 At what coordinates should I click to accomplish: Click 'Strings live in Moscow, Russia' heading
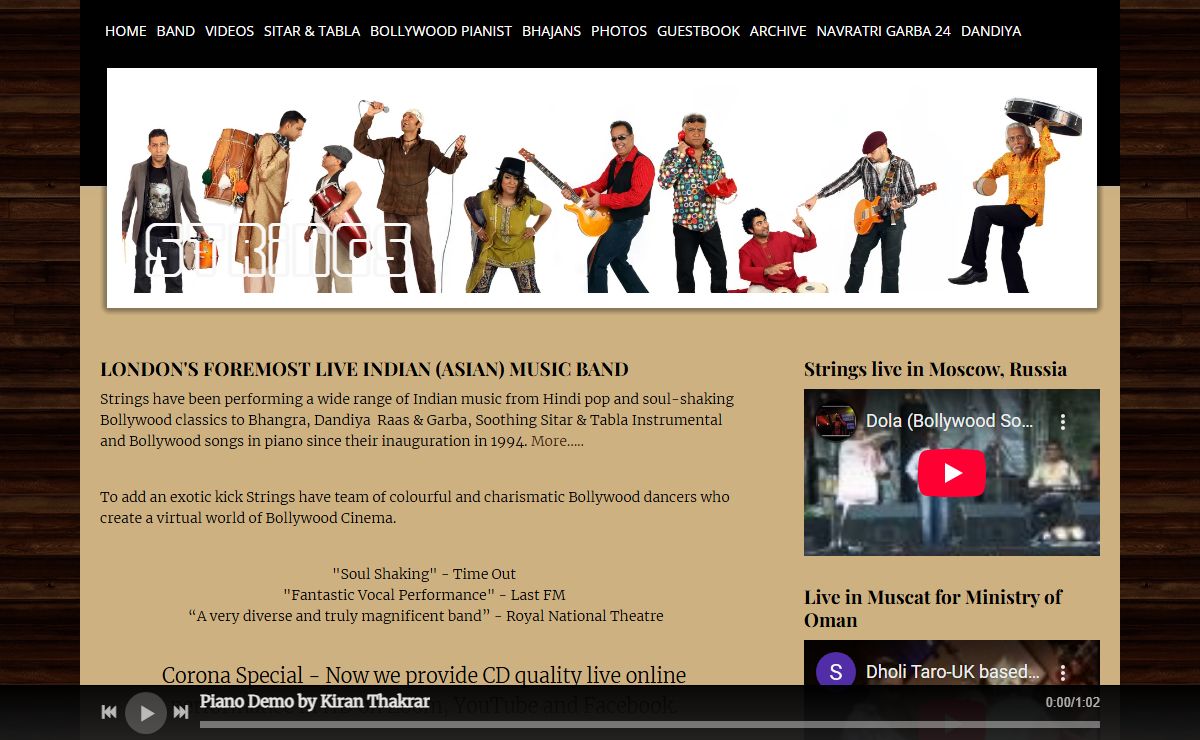click(935, 370)
